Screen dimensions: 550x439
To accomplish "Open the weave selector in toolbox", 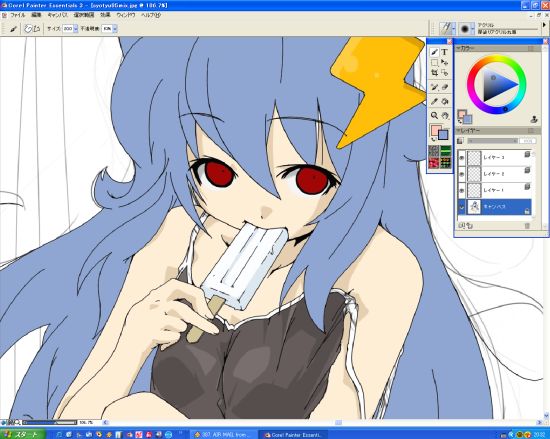I will coord(445,163).
